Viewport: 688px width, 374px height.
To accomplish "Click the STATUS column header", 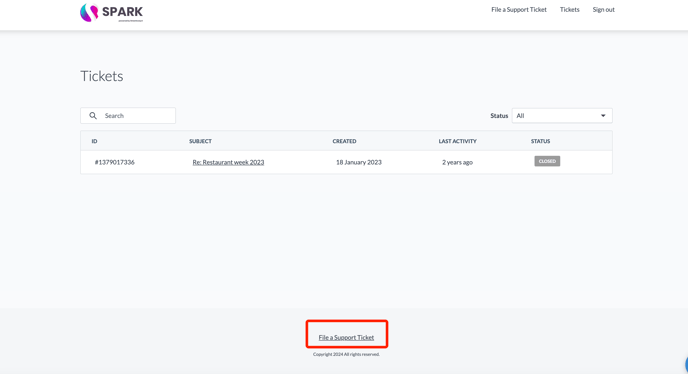I will (x=540, y=141).
